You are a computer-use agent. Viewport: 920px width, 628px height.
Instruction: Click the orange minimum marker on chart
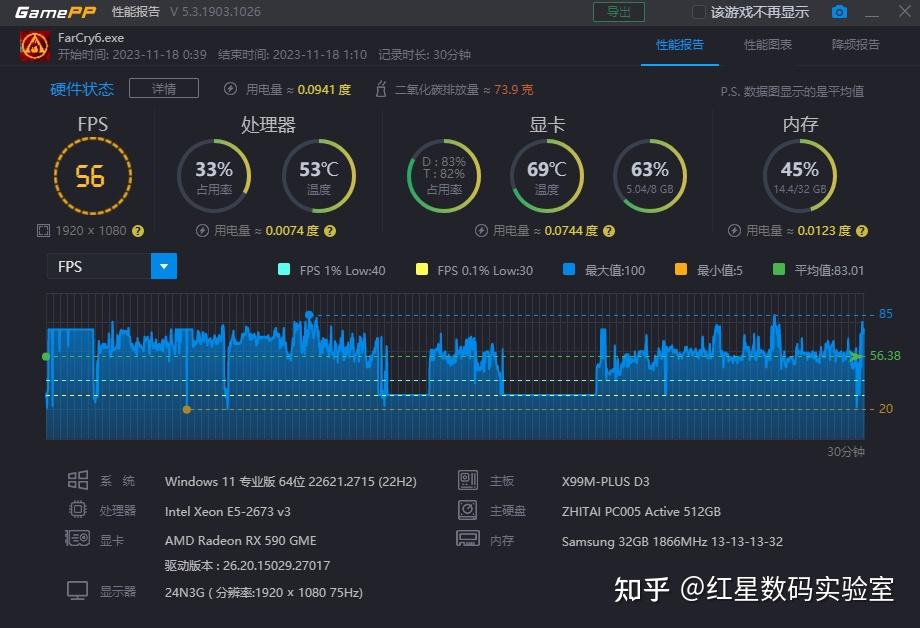tap(187, 410)
